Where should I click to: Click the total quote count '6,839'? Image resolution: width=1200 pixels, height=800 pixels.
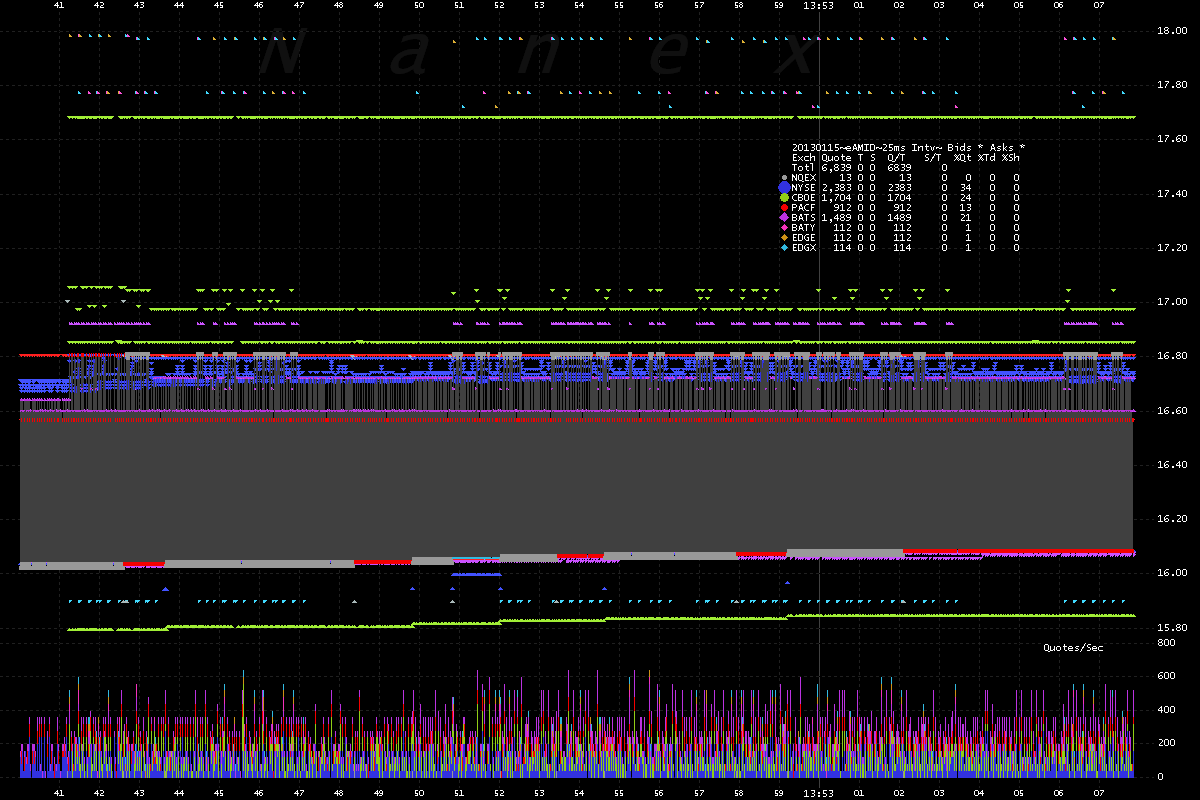click(x=836, y=167)
